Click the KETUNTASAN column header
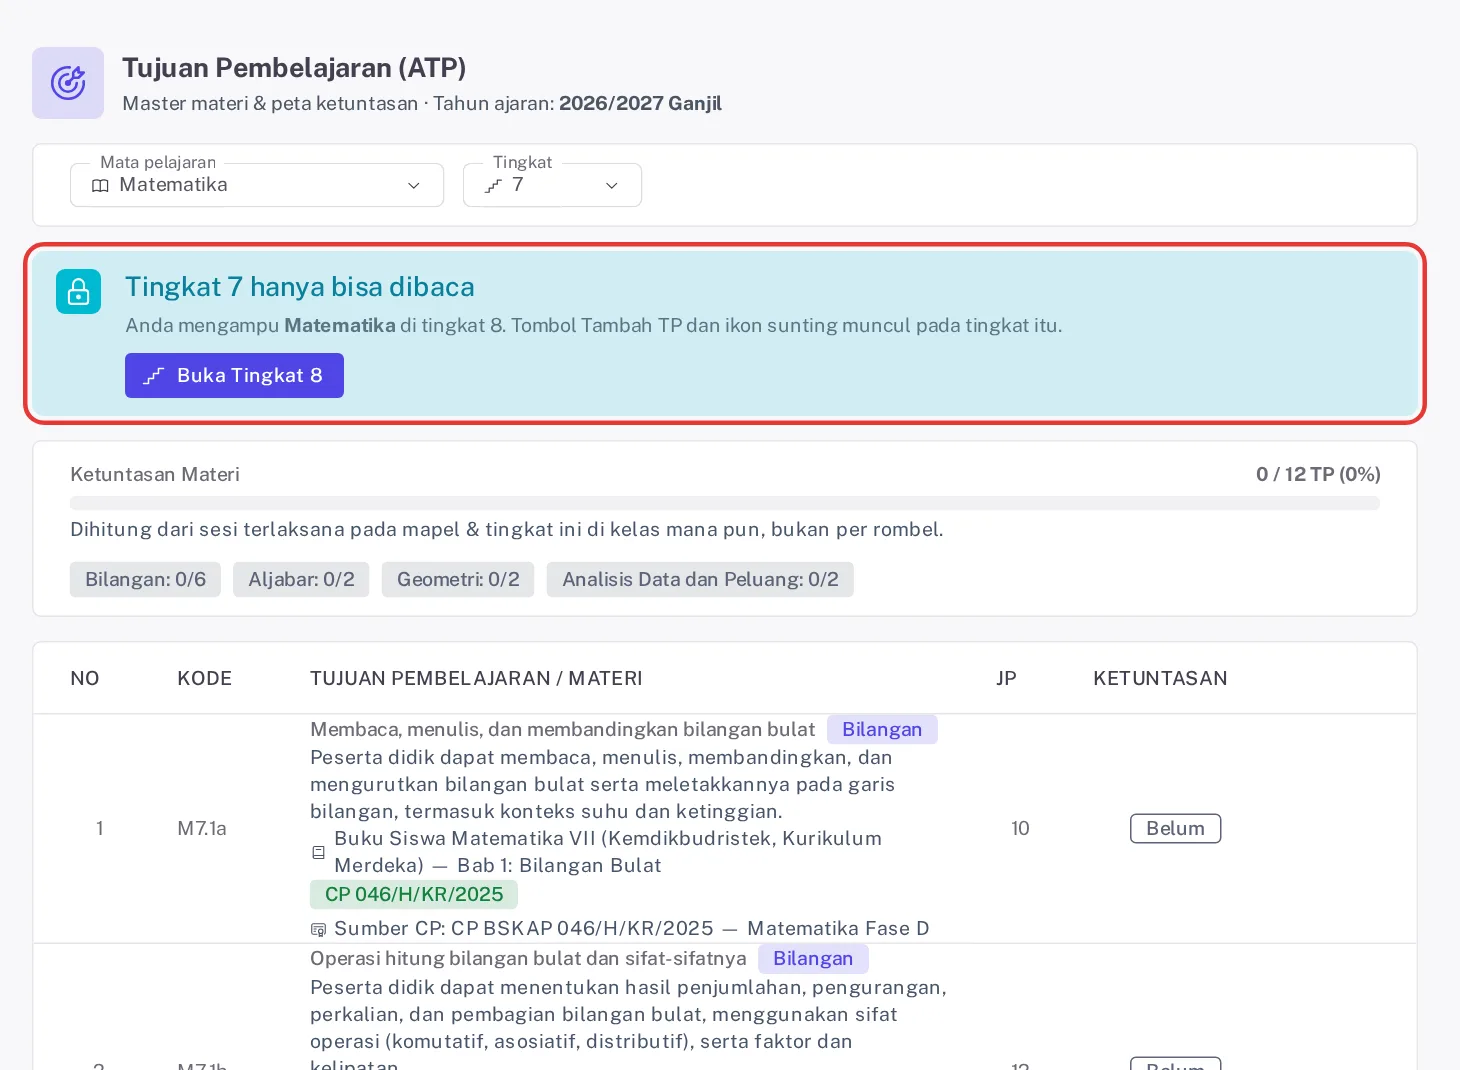This screenshot has height=1070, width=1460. point(1160,678)
